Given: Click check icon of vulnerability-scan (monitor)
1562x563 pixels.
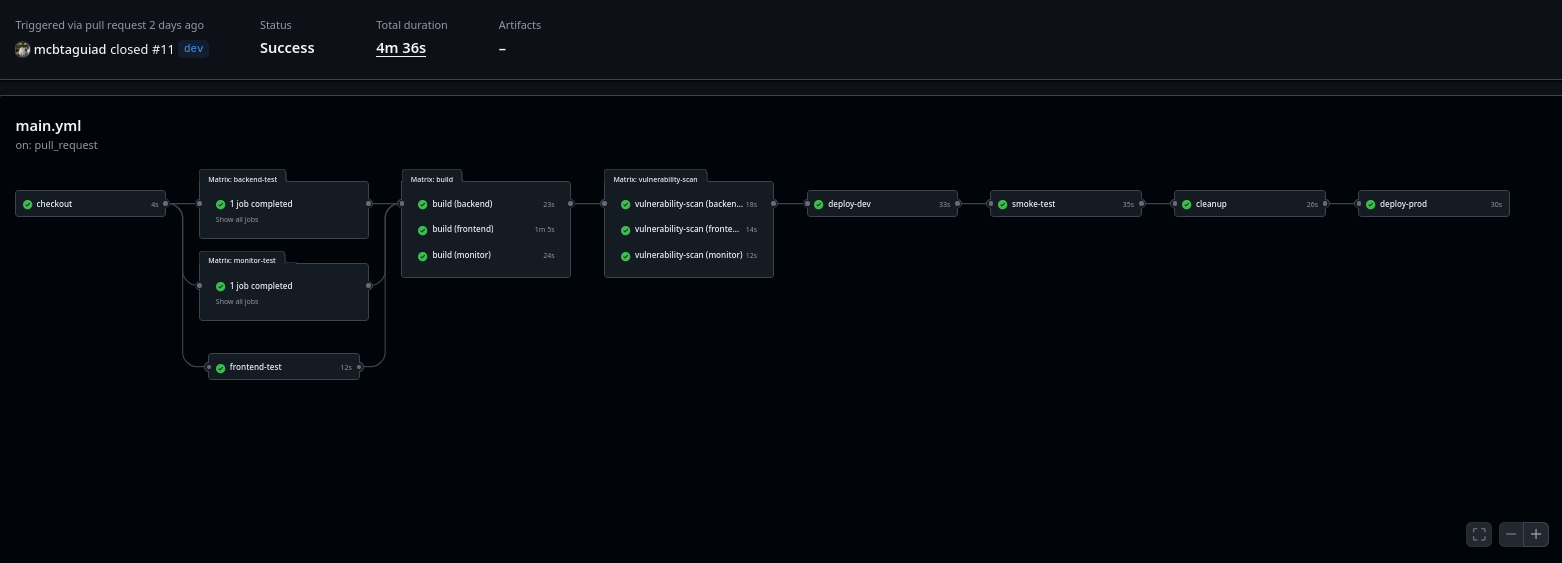Looking at the screenshot, I should click(x=626, y=256).
